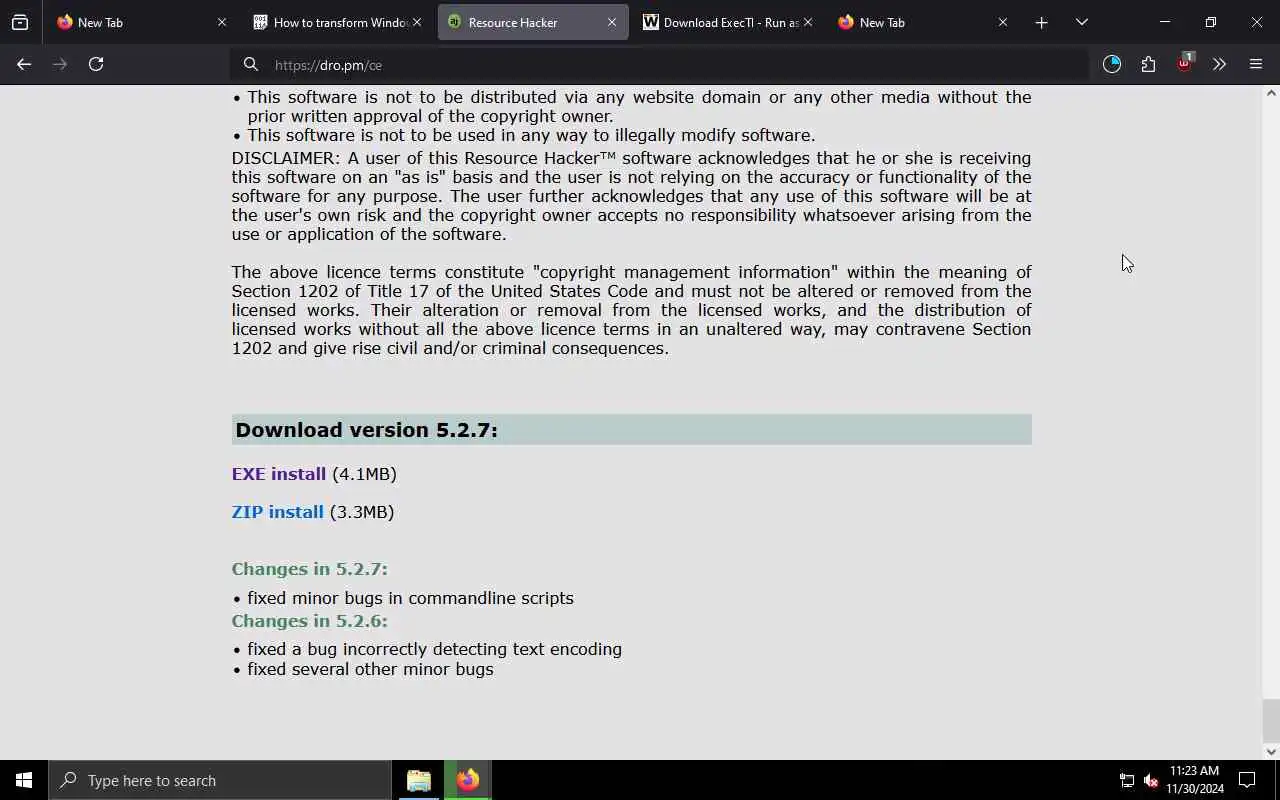Click the scrollbar down arrow
The height and width of the screenshot is (800, 1280).
1271,751
